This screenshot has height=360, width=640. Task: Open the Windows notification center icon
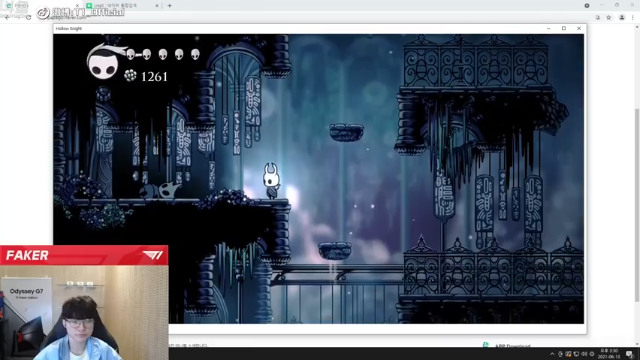click(630, 354)
